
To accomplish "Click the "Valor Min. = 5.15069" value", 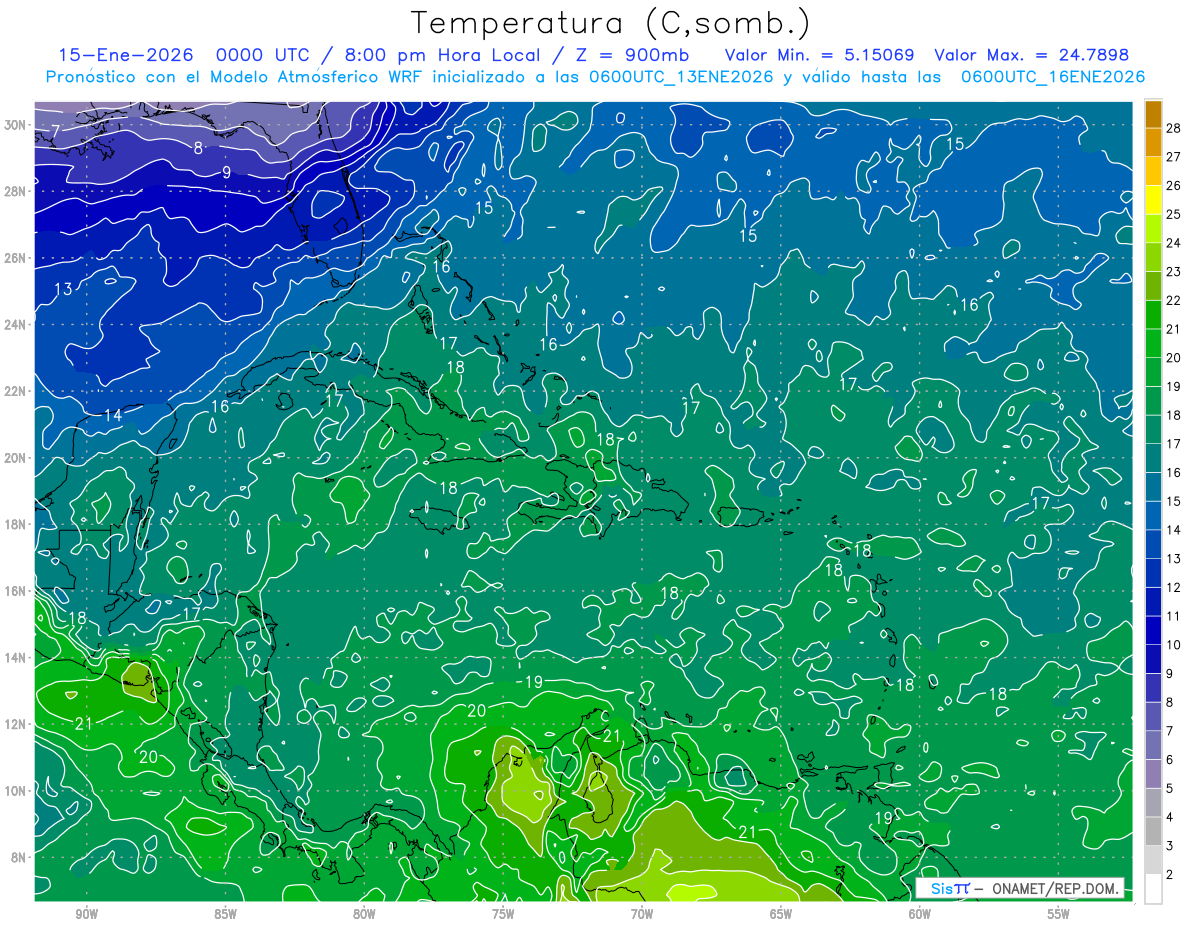I will click(820, 55).
